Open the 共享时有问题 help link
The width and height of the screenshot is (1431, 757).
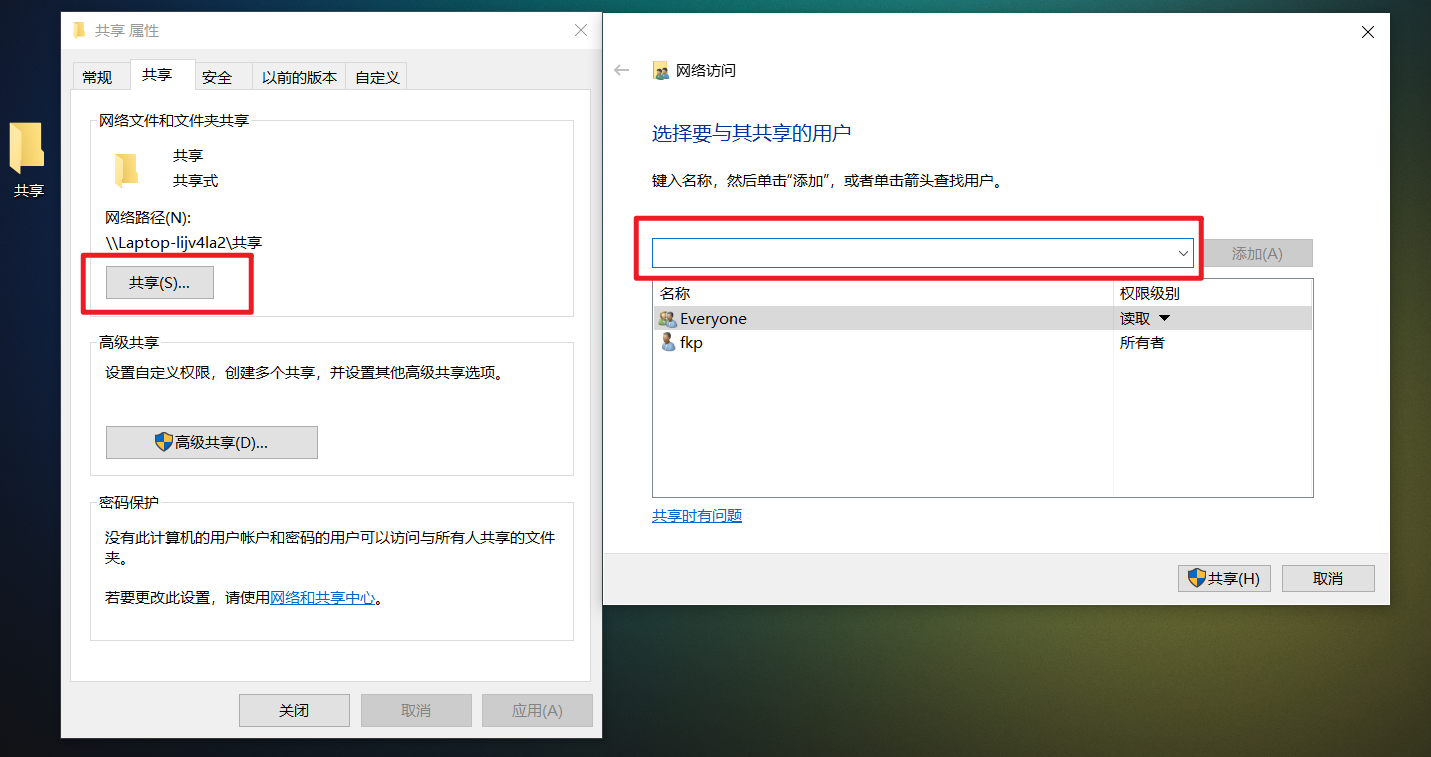[x=697, y=516]
